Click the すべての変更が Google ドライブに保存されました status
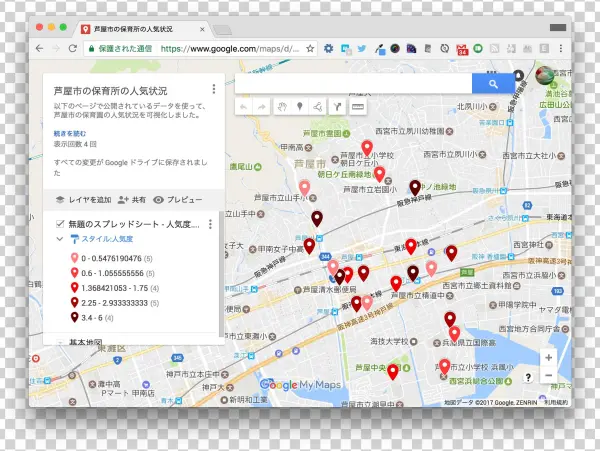Screen dimensions: 600x451 (x=130, y=168)
